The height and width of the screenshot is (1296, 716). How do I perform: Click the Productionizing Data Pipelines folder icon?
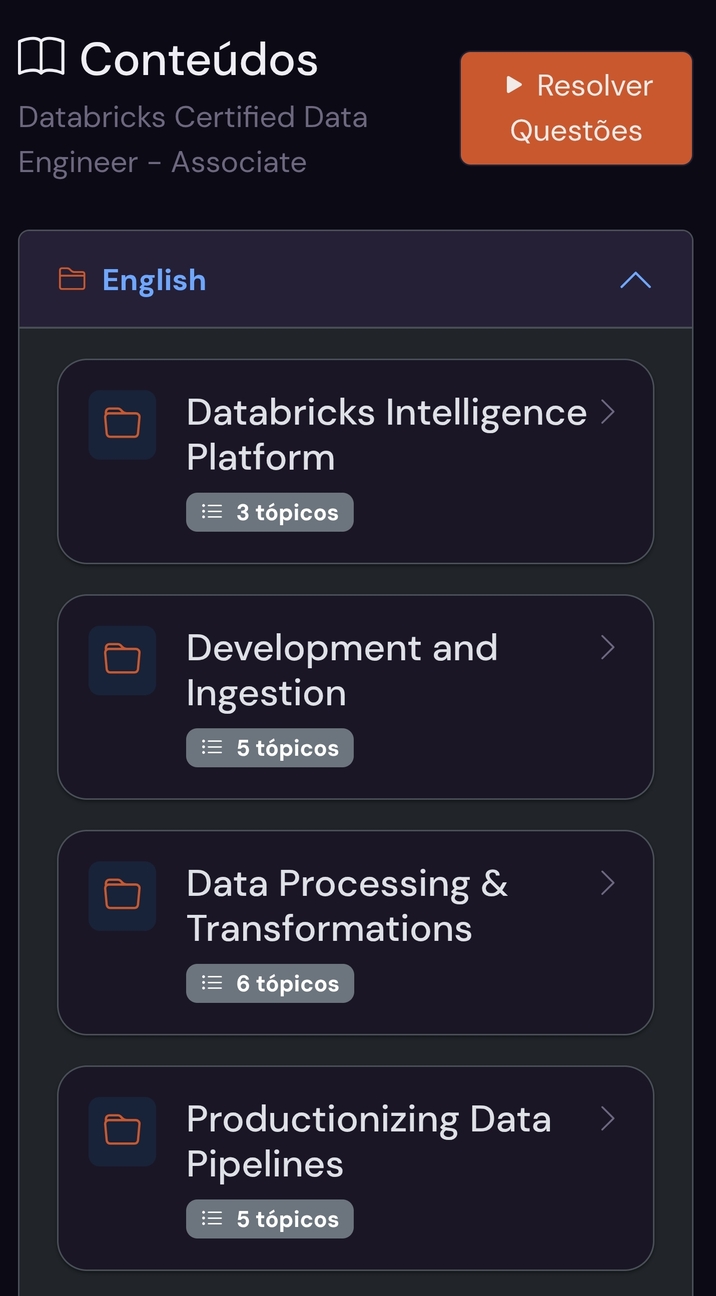point(122,1131)
